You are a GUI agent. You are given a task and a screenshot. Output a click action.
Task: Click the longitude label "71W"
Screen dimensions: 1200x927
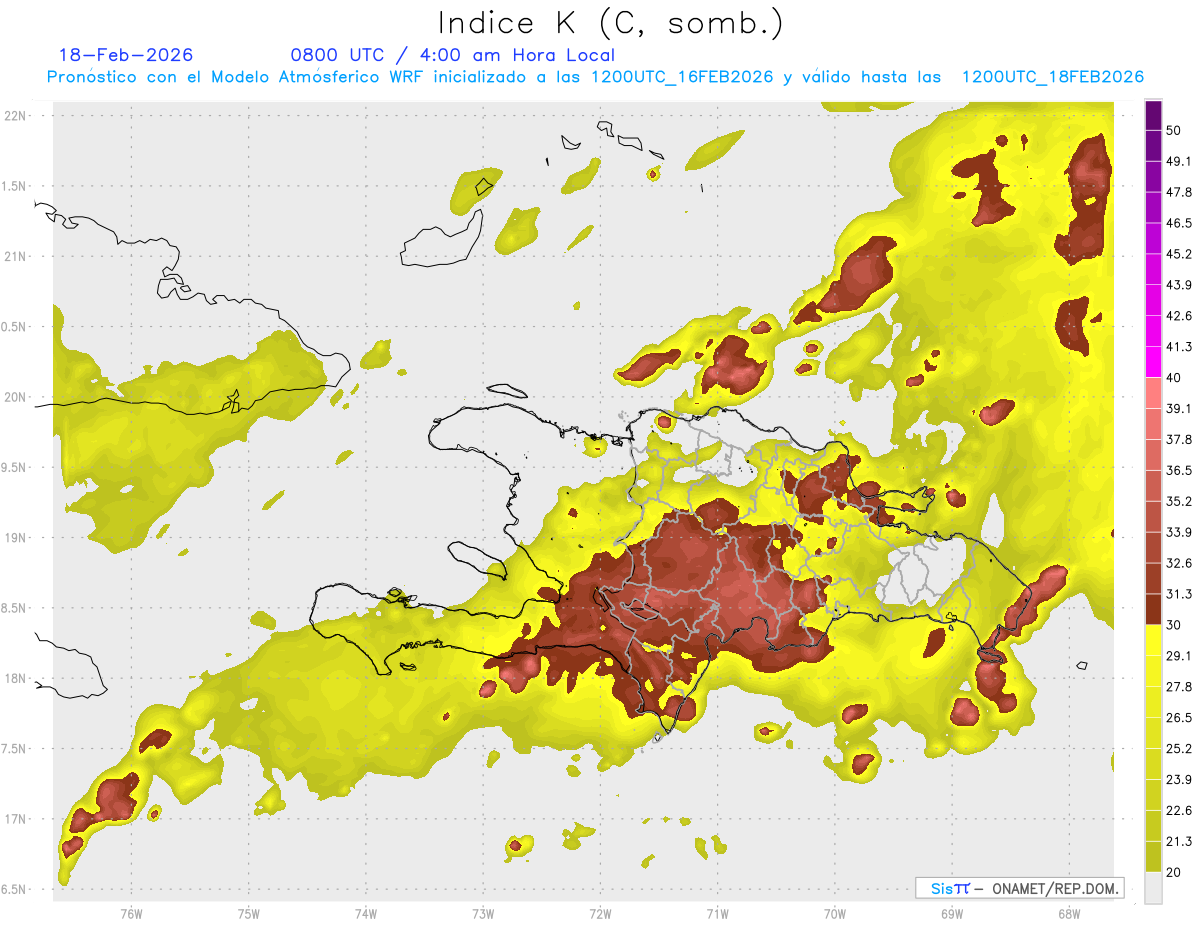coord(717,914)
